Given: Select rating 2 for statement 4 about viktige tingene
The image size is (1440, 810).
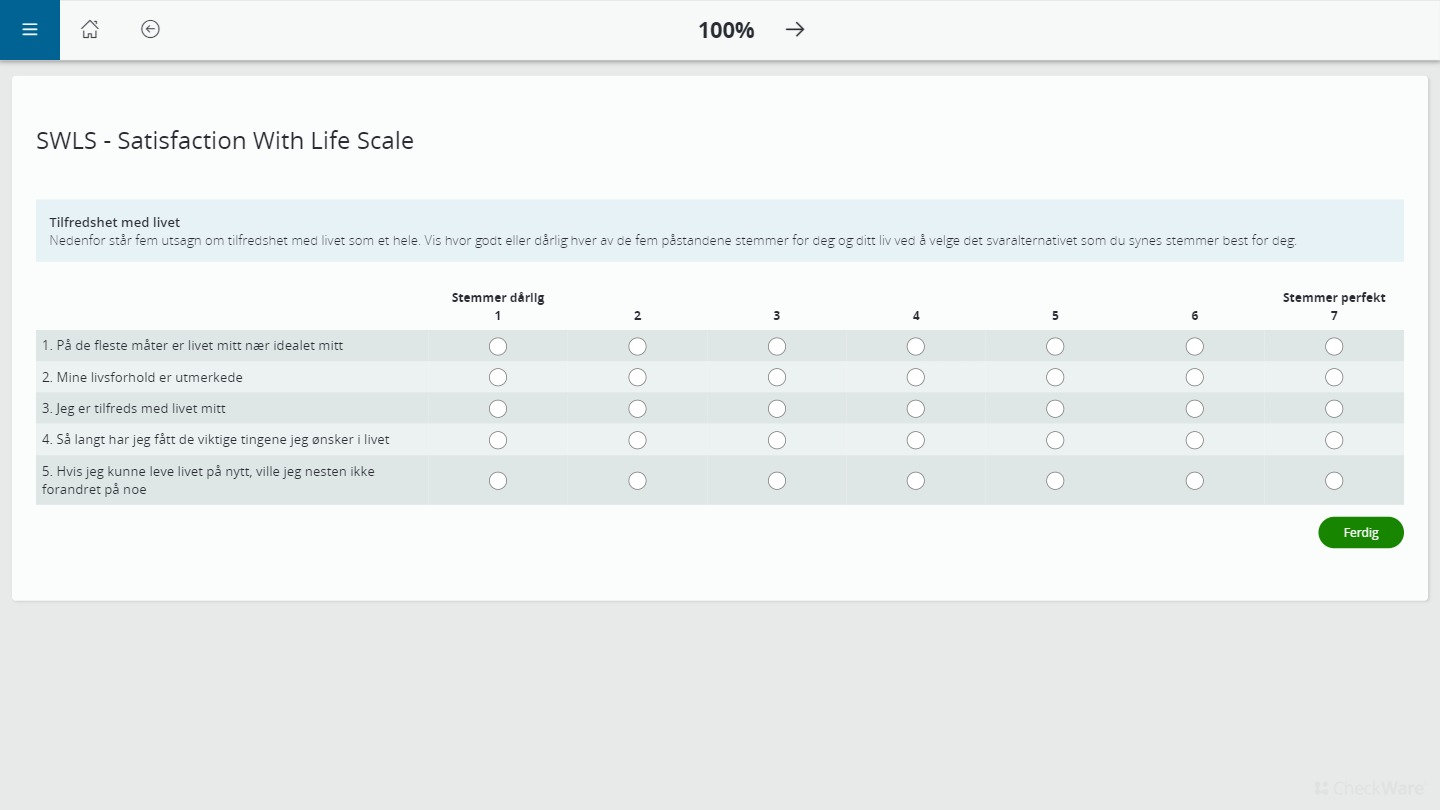Looking at the screenshot, I should point(637,440).
